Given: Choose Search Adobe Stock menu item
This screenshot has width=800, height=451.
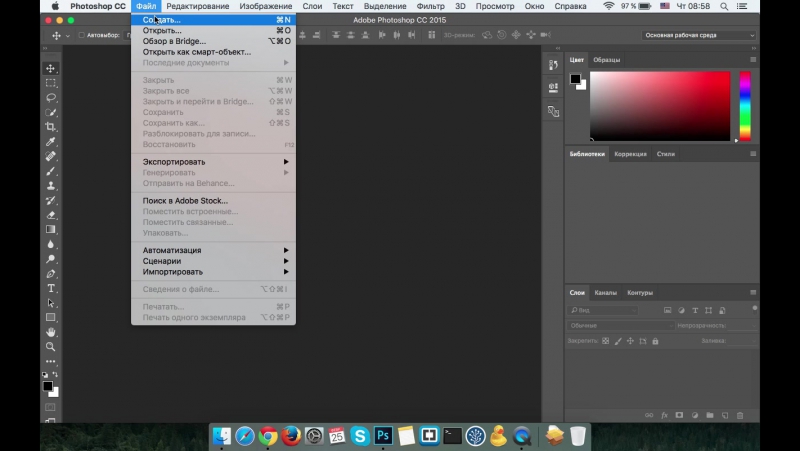Looking at the screenshot, I should (213, 201).
